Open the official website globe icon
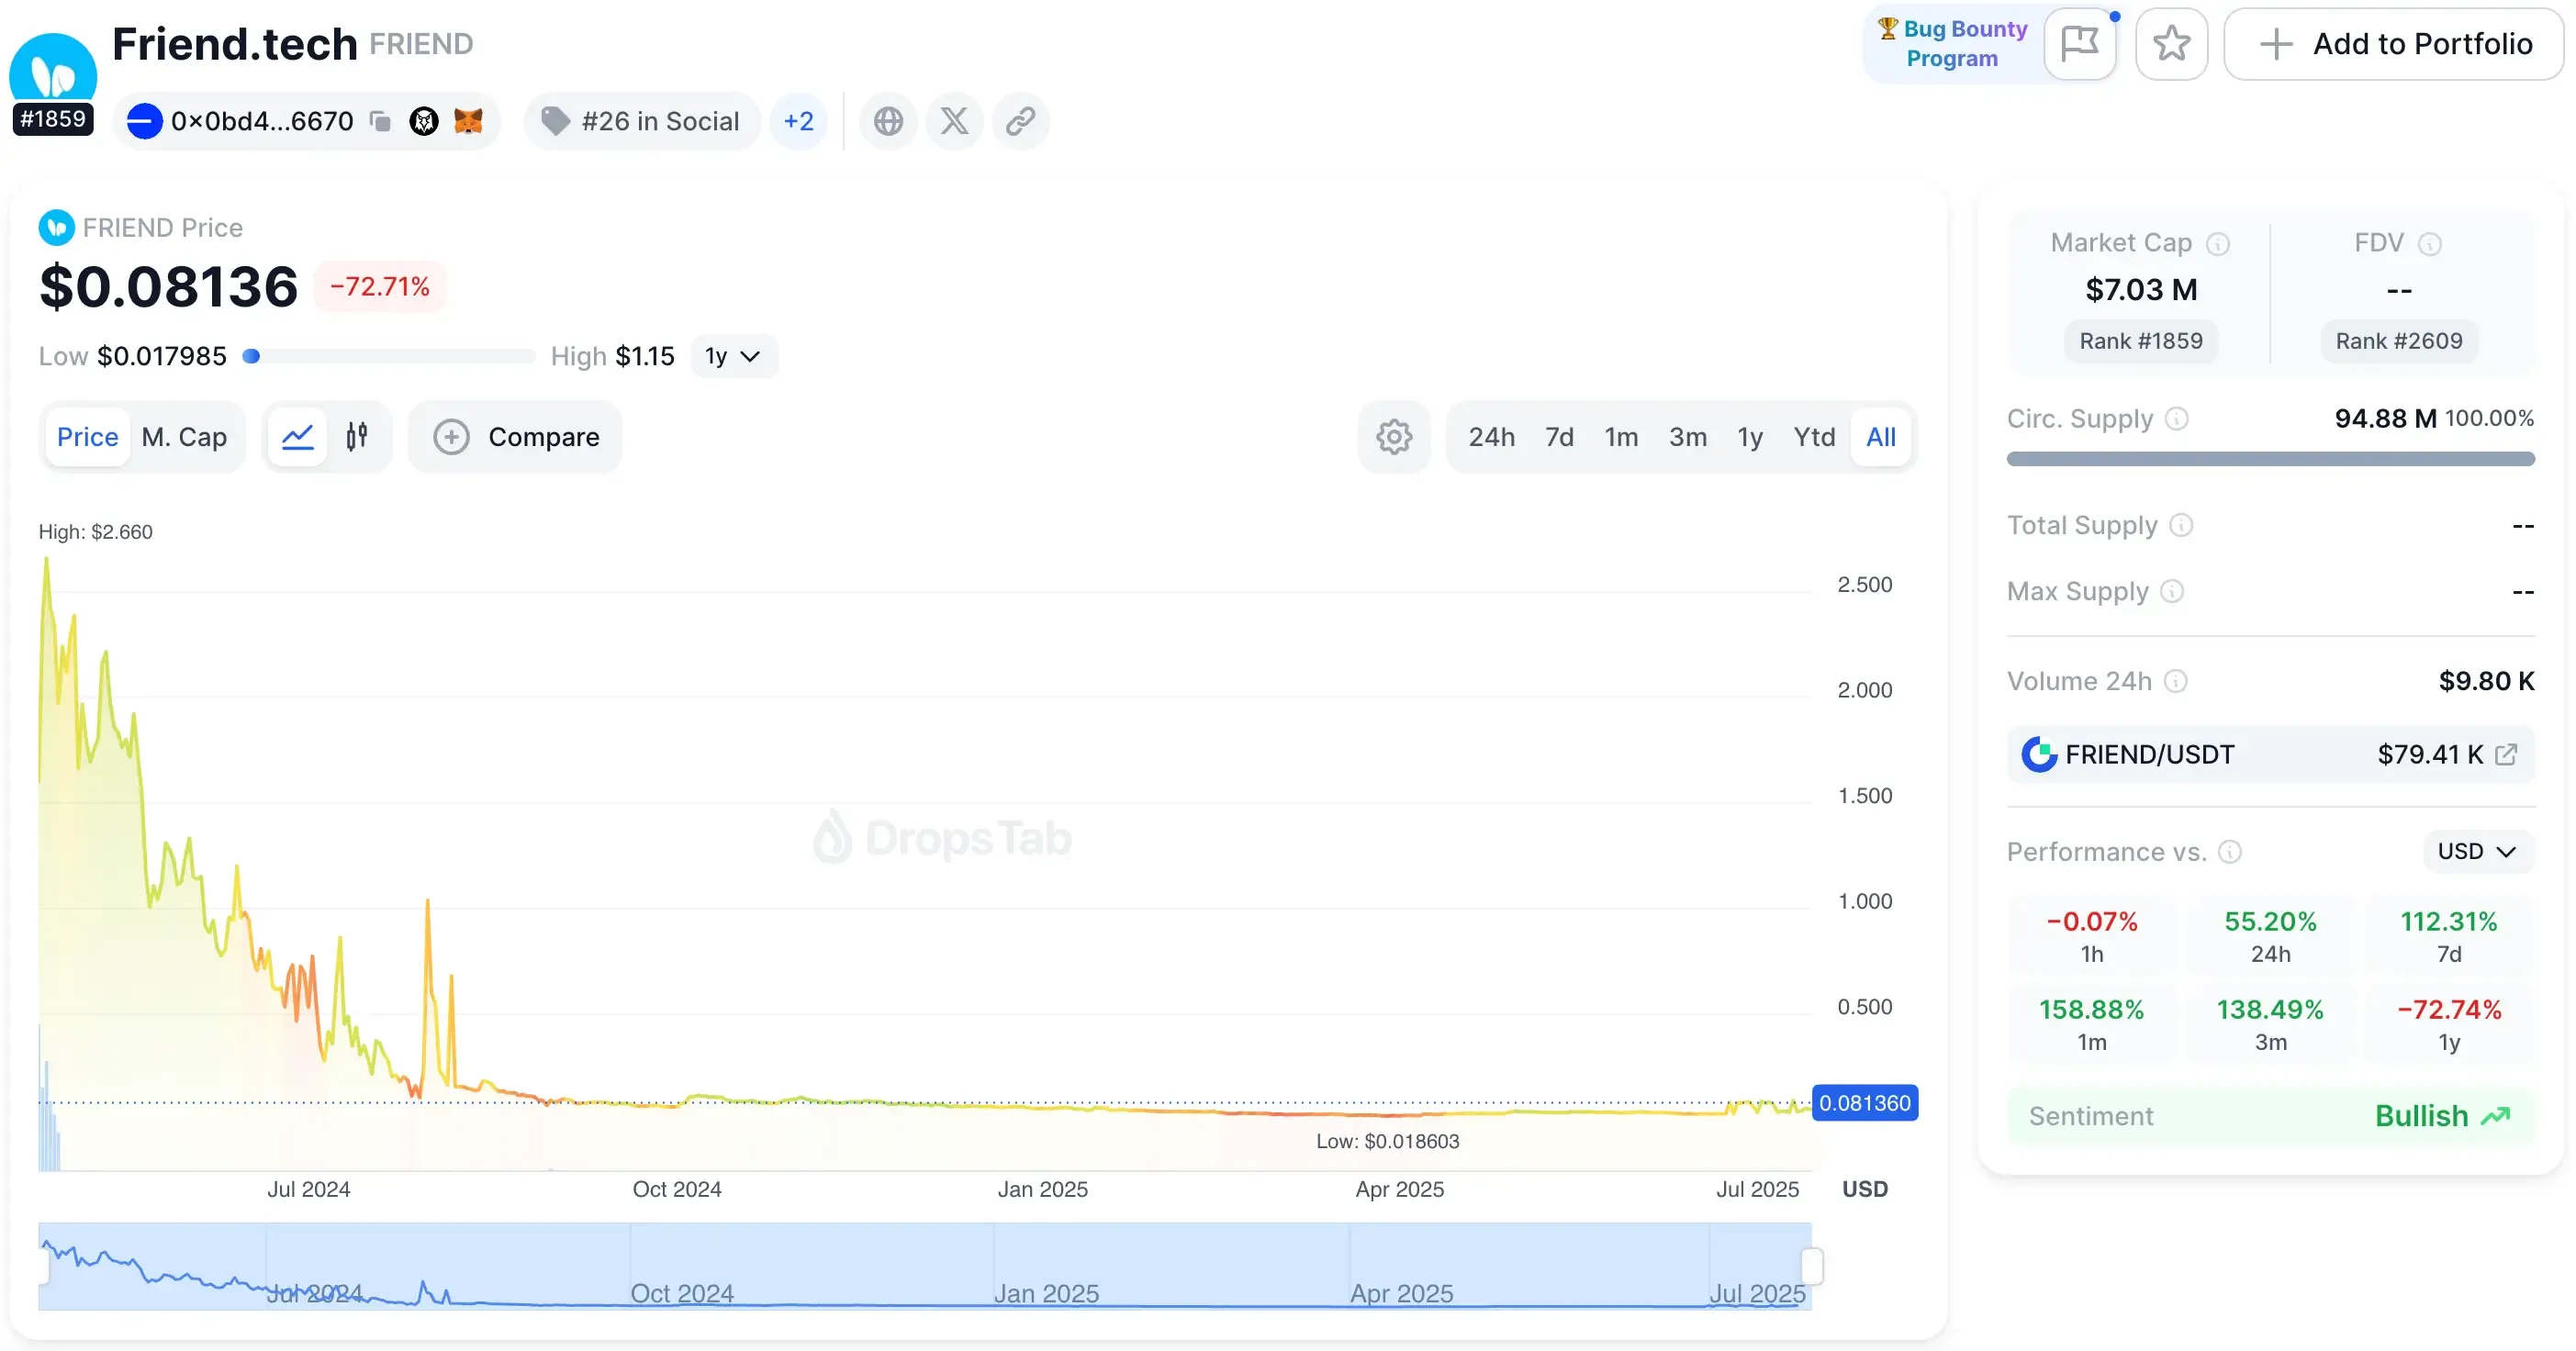This screenshot has width=2576, height=1351. click(888, 121)
